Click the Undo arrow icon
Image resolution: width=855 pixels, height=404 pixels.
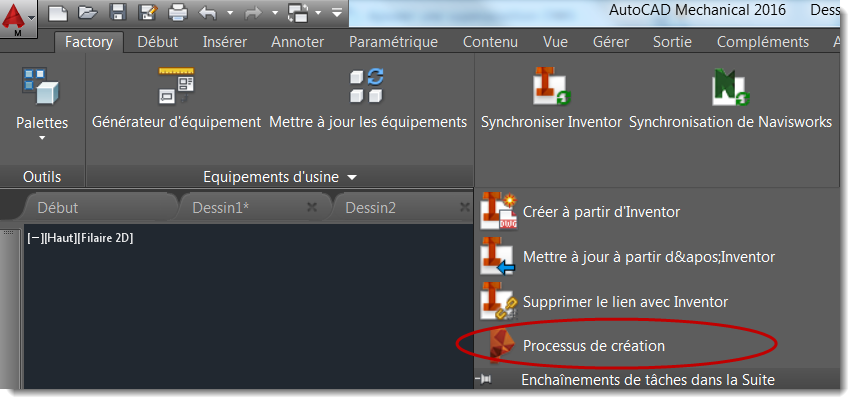click(208, 12)
